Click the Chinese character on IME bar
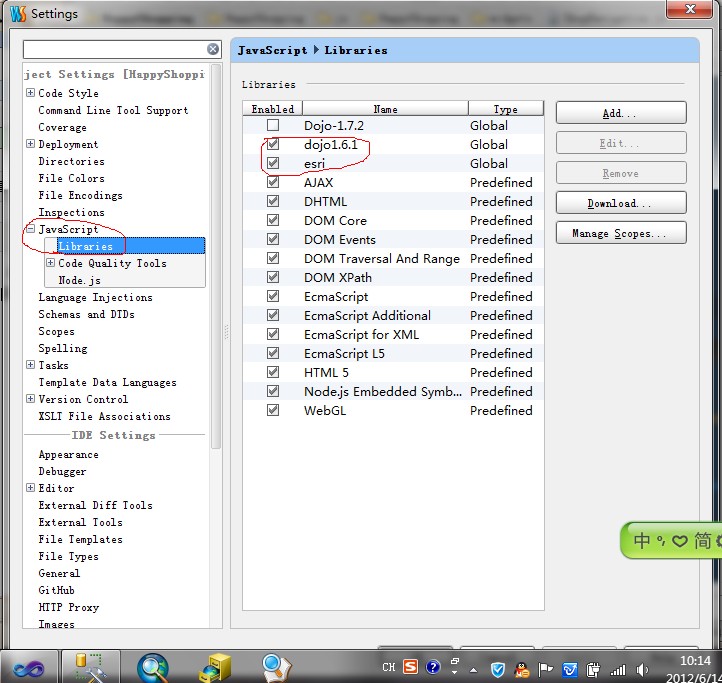This screenshot has height=683, width=722. (x=641, y=540)
